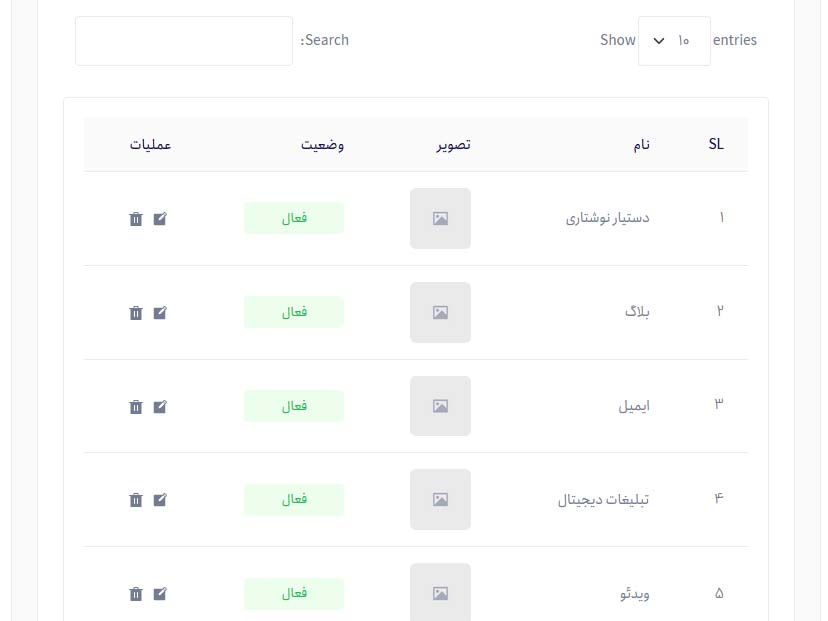Delete the تبلیغات دیجیتال row
This screenshot has height=621, width=828.
point(136,500)
